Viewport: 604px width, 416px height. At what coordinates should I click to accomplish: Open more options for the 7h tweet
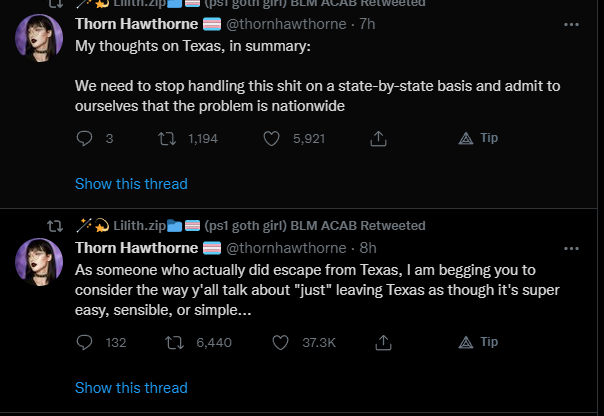pyautogui.click(x=571, y=25)
